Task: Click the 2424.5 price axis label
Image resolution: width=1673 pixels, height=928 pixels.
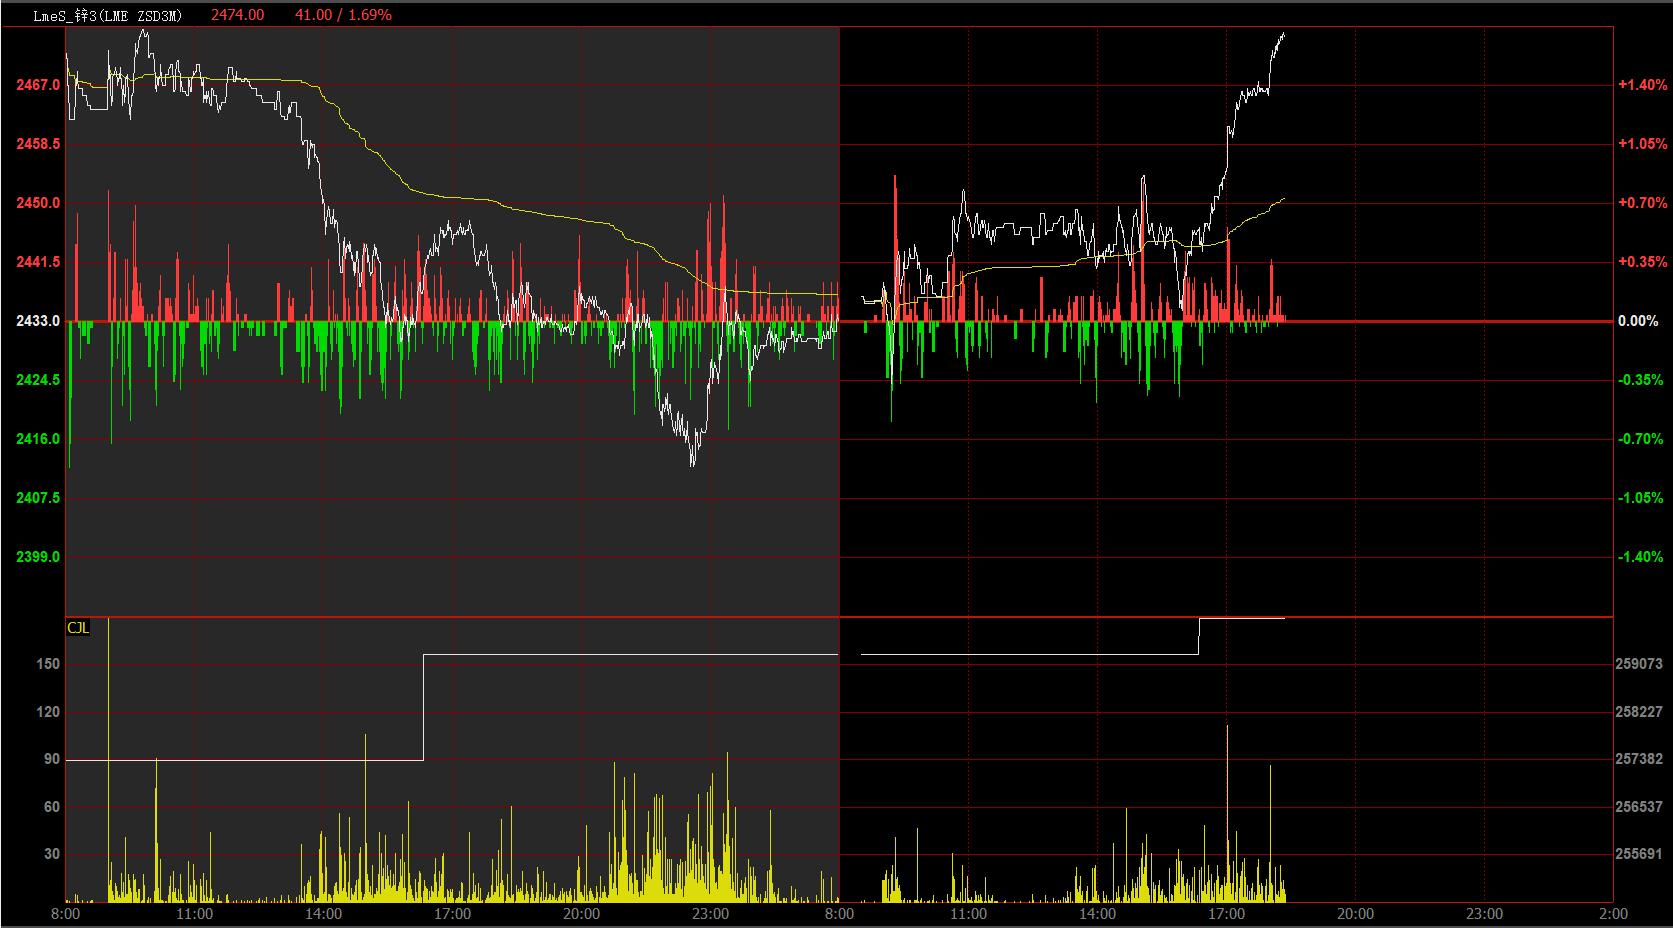Action: (38, 380)
